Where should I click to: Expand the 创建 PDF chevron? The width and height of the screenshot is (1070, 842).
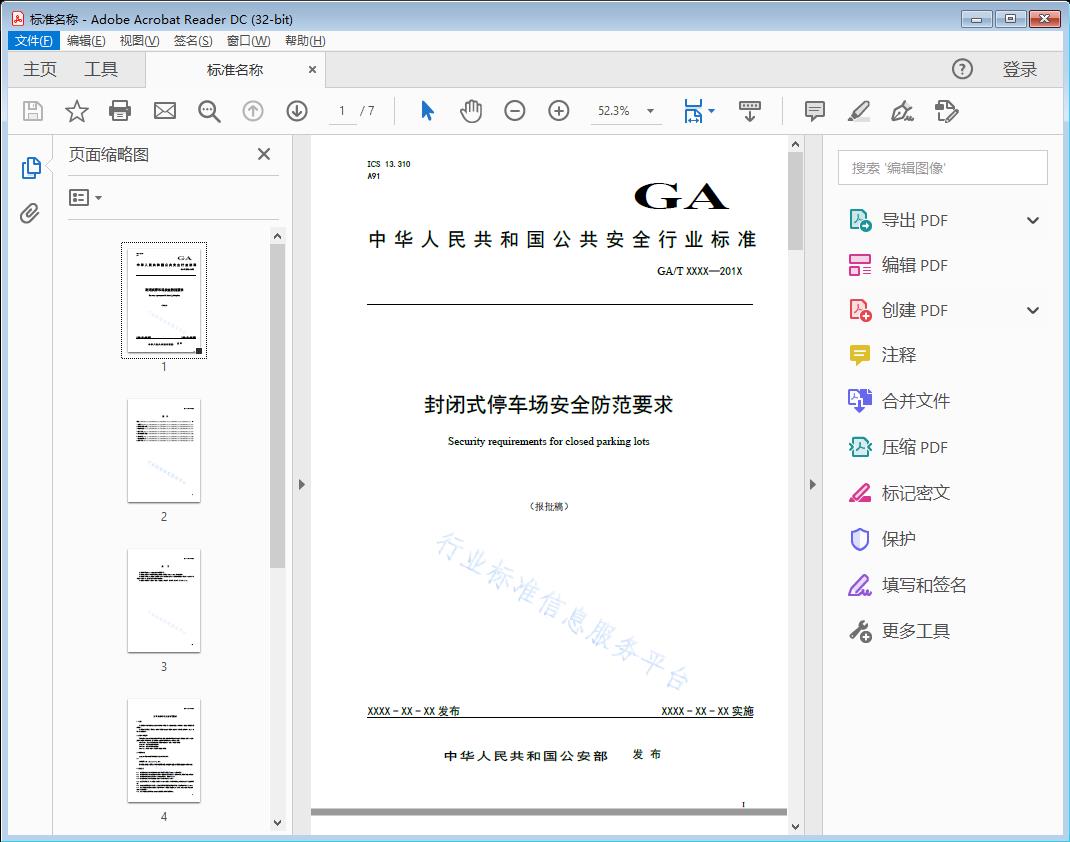click(x=1032, y=310)
